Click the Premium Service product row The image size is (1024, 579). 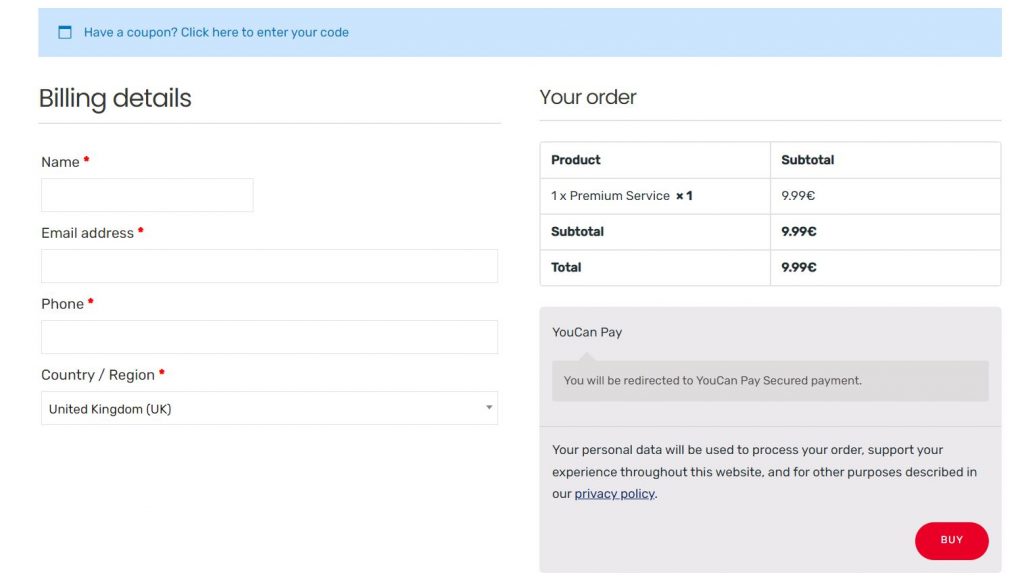[770, 196]
